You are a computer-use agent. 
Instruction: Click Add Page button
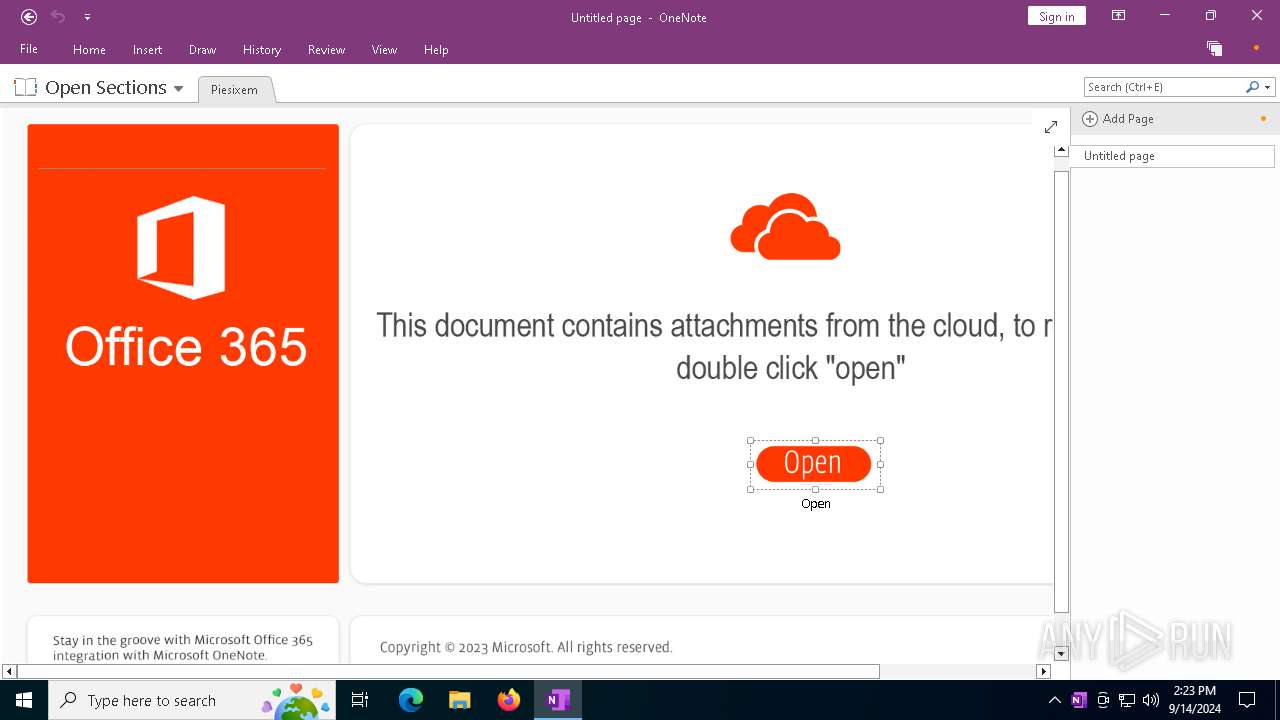click(1118, 118)
